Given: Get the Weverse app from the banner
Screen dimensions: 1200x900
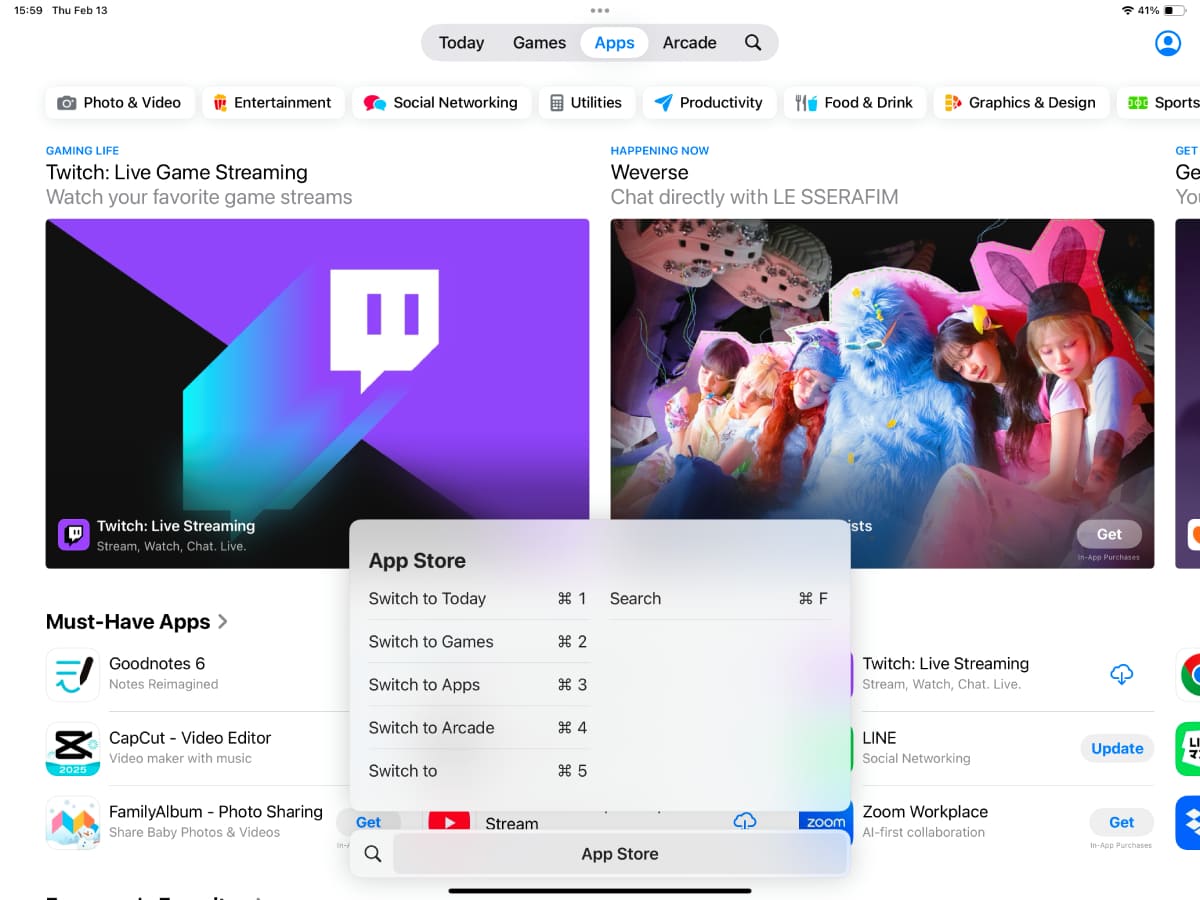Looking at the screenshot, I should pyautogui.click(x=1109, y=534).
